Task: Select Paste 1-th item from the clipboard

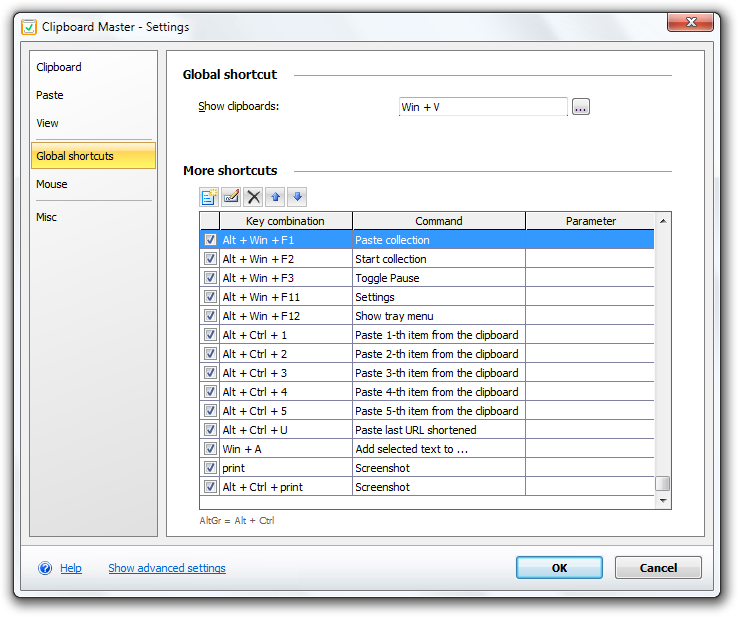Action: 439,335
